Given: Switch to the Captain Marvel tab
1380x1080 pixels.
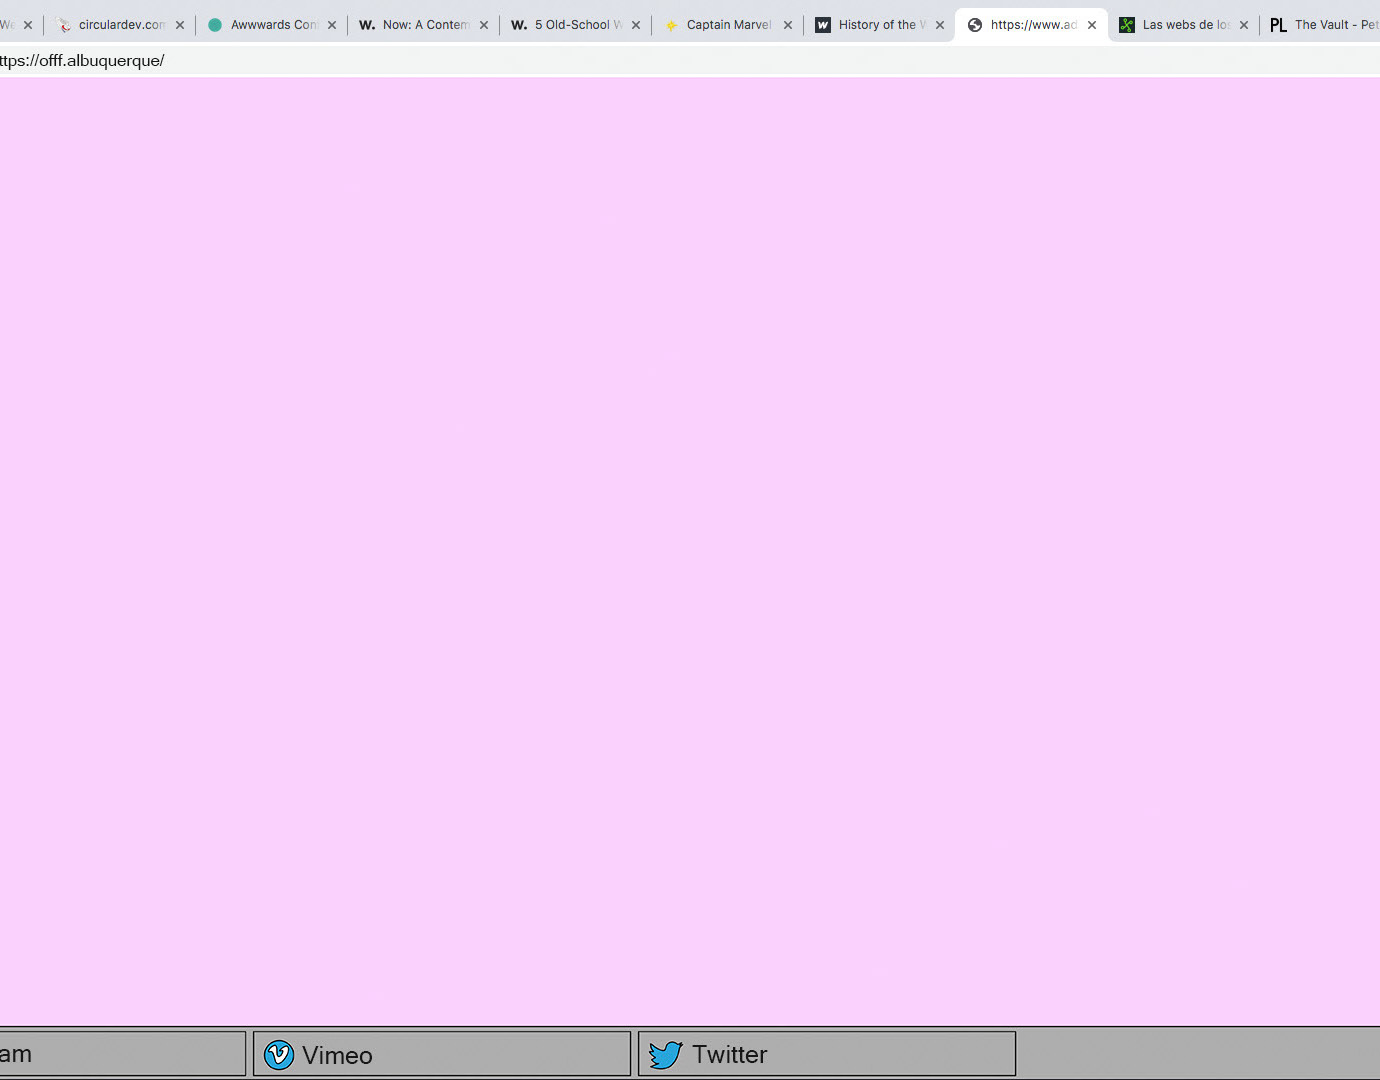Looking at the screenshot, I should point(728,25).
